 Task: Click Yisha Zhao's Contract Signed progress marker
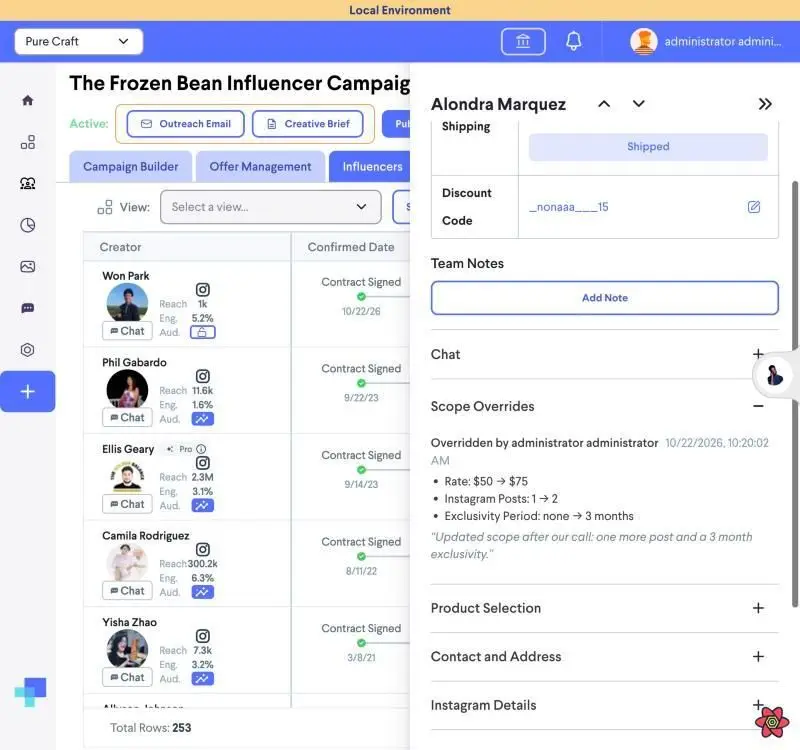pos(361,643)
